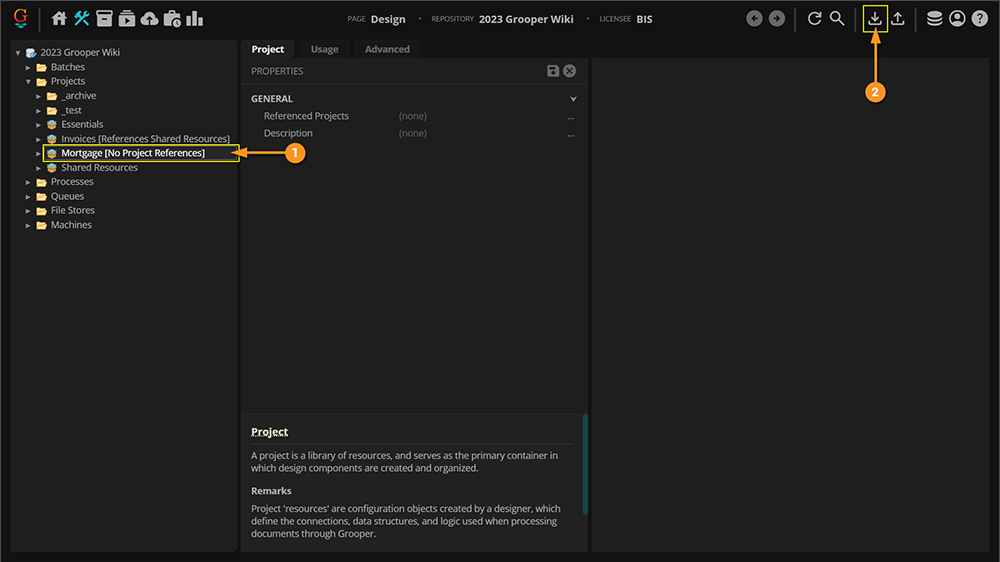
Task: Select the Shared Resources project
Action: tap(99, 168)
